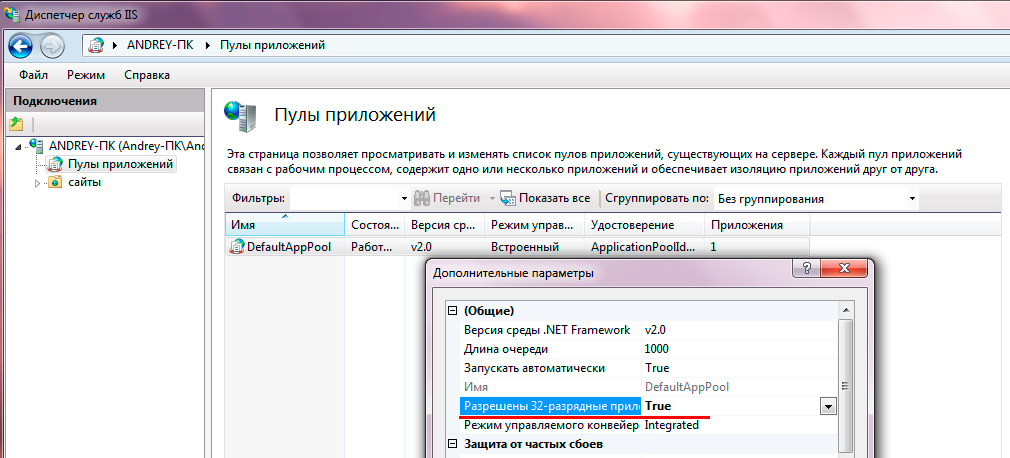Click the Фильтры input field
This screenshot has height=458, width=1010.
[345, 199]
